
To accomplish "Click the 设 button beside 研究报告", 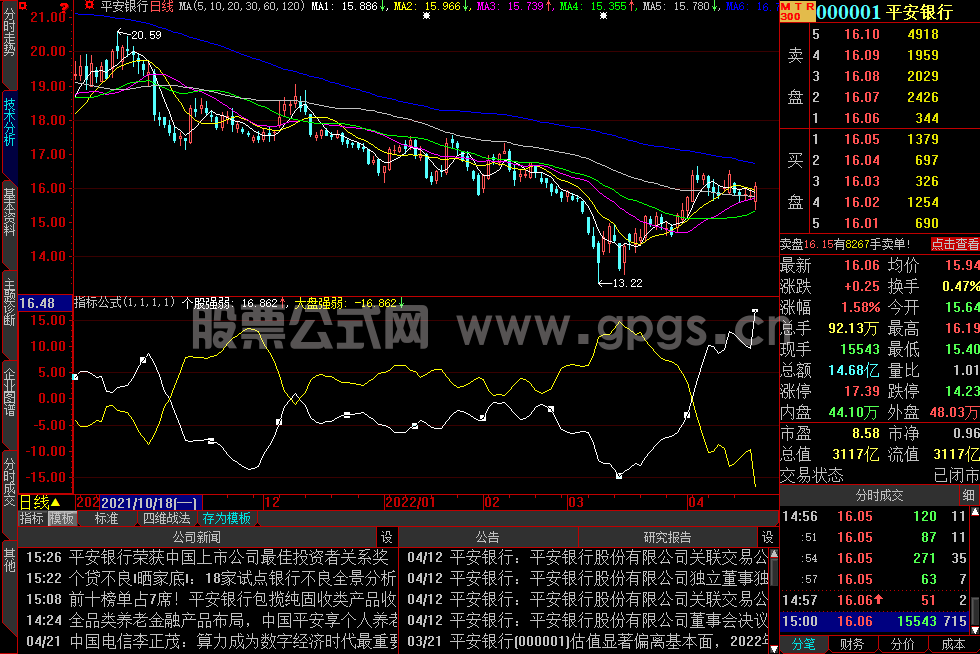I will point(768,537).
